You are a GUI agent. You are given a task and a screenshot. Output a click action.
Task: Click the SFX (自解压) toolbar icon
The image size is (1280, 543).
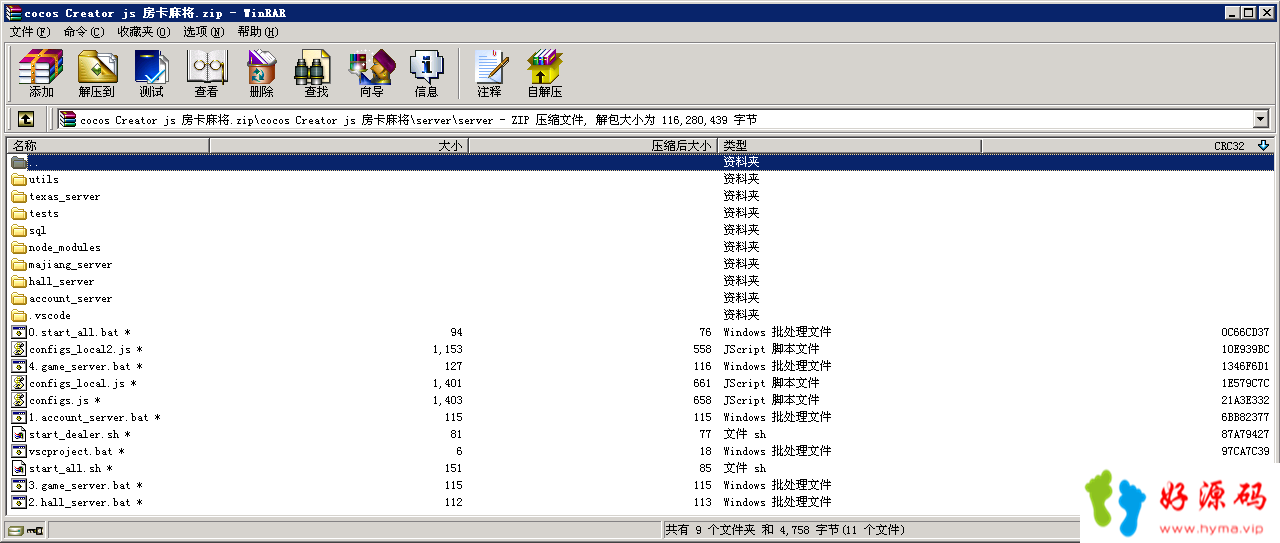tap(545, 73)
